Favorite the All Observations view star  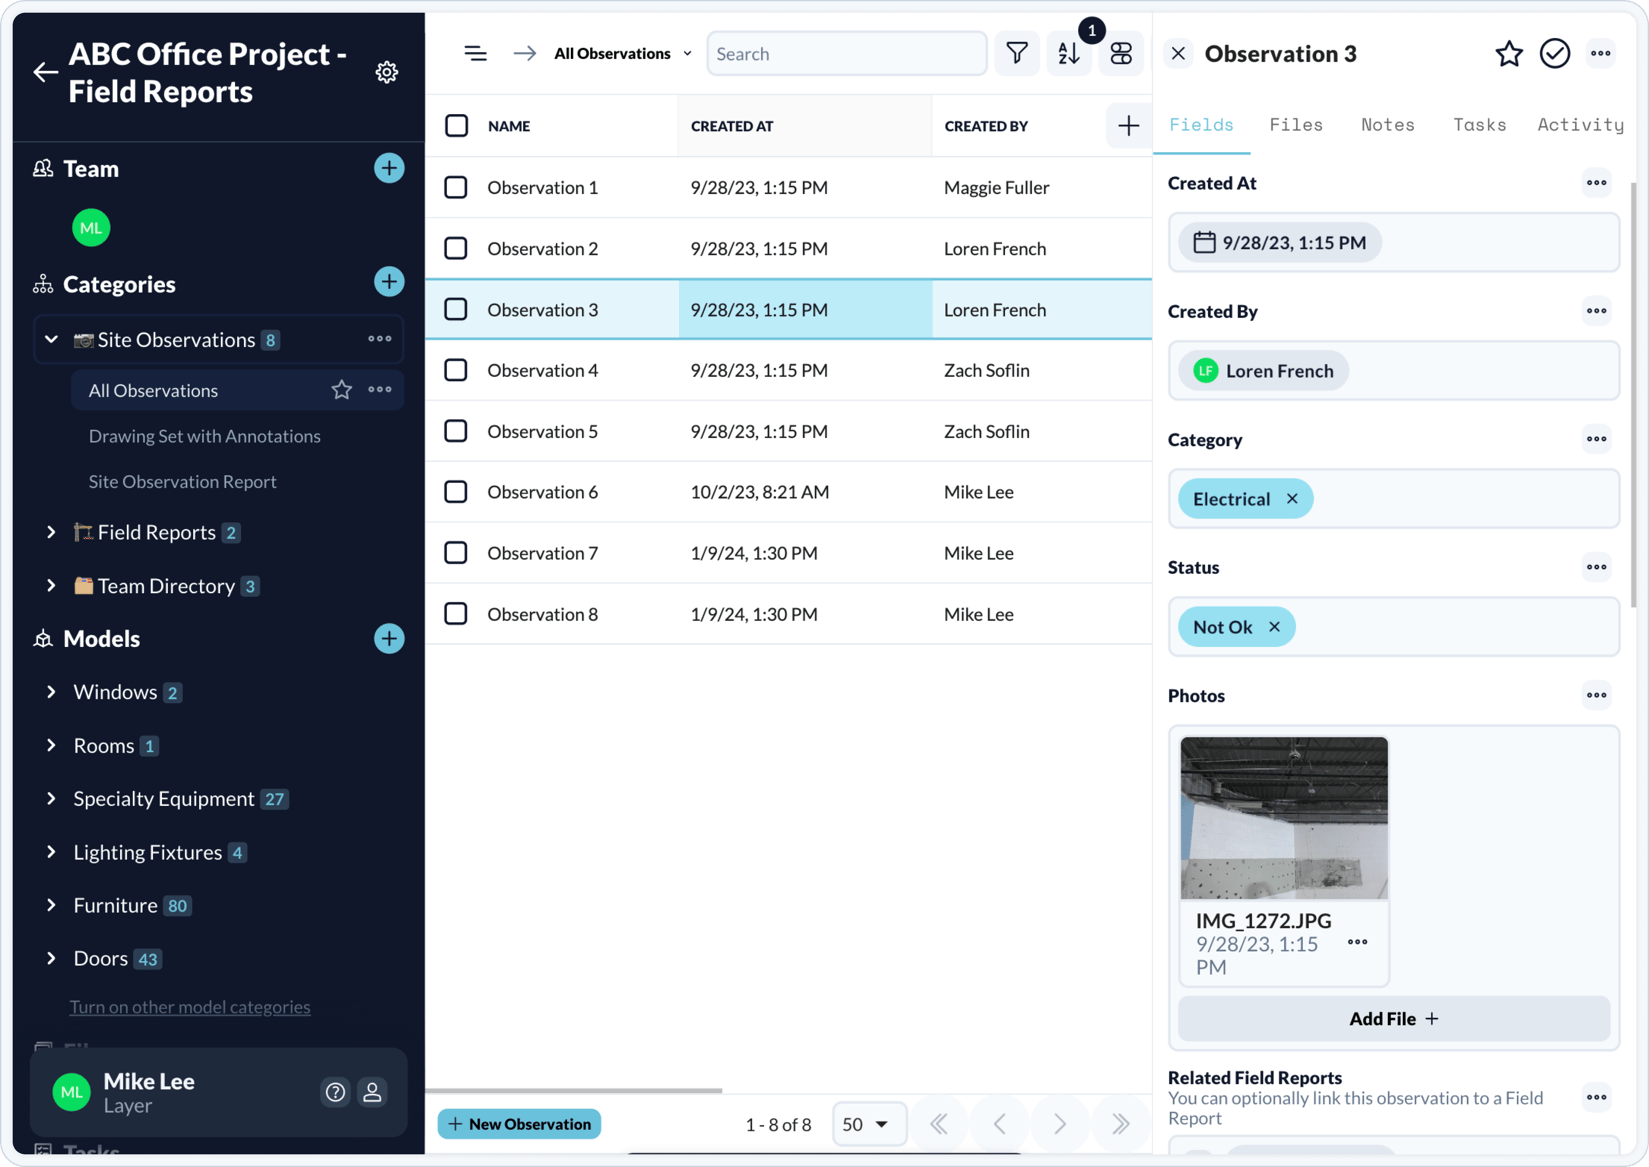pos(342,390)
